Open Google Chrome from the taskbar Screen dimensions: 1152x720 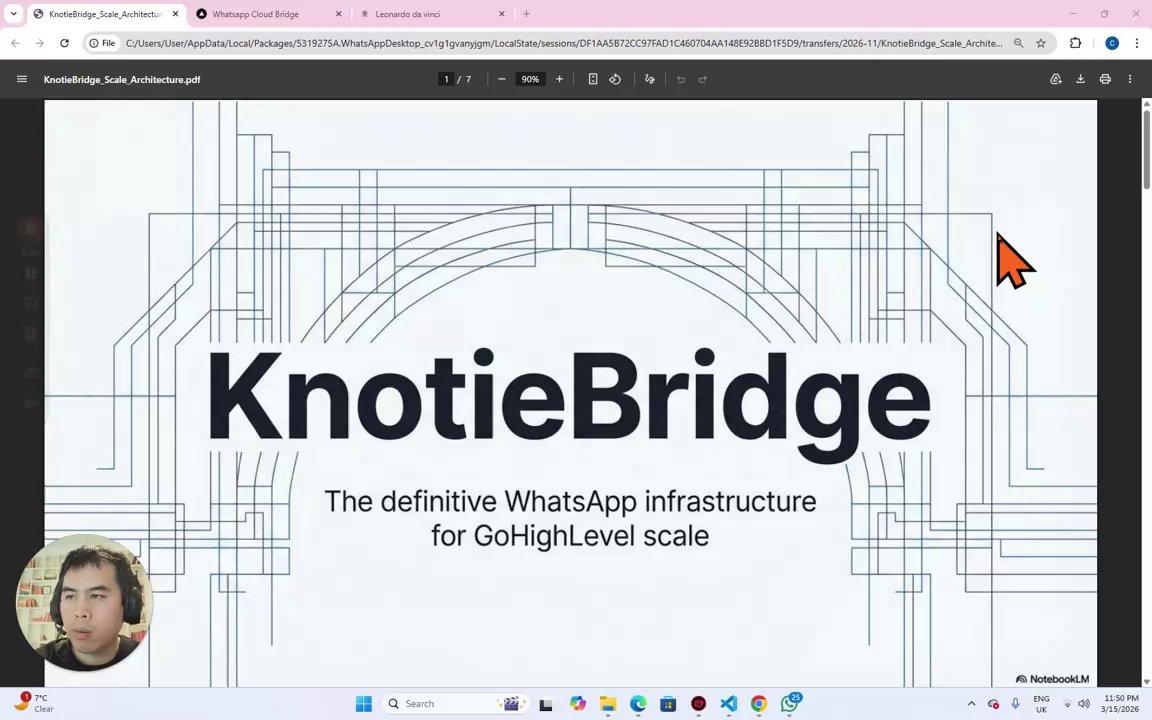(x=759, y=704)
